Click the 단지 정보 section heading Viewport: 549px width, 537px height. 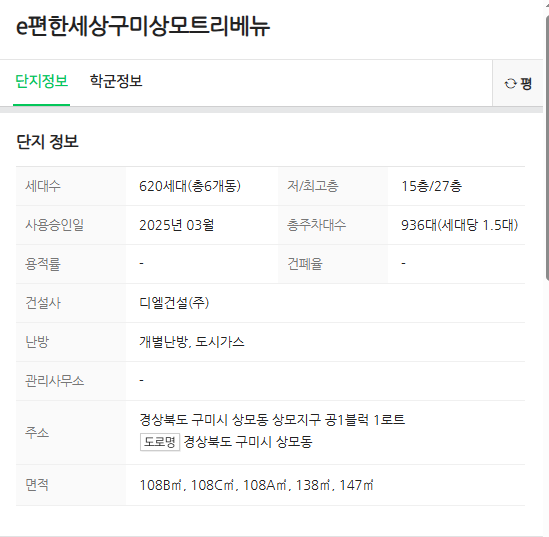tap(47, 141)
